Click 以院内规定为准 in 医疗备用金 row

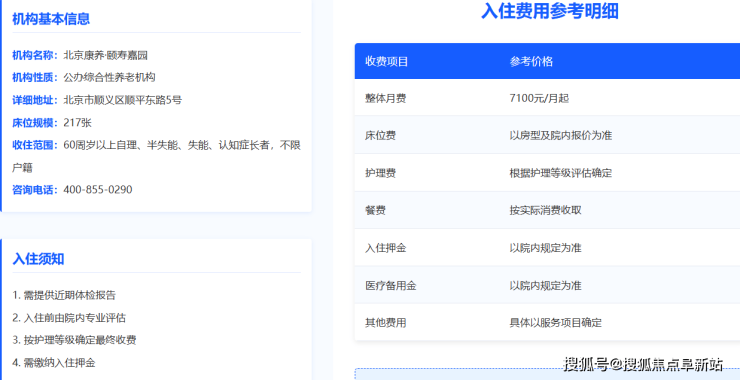pyautogui.click(x=545, y=286)
